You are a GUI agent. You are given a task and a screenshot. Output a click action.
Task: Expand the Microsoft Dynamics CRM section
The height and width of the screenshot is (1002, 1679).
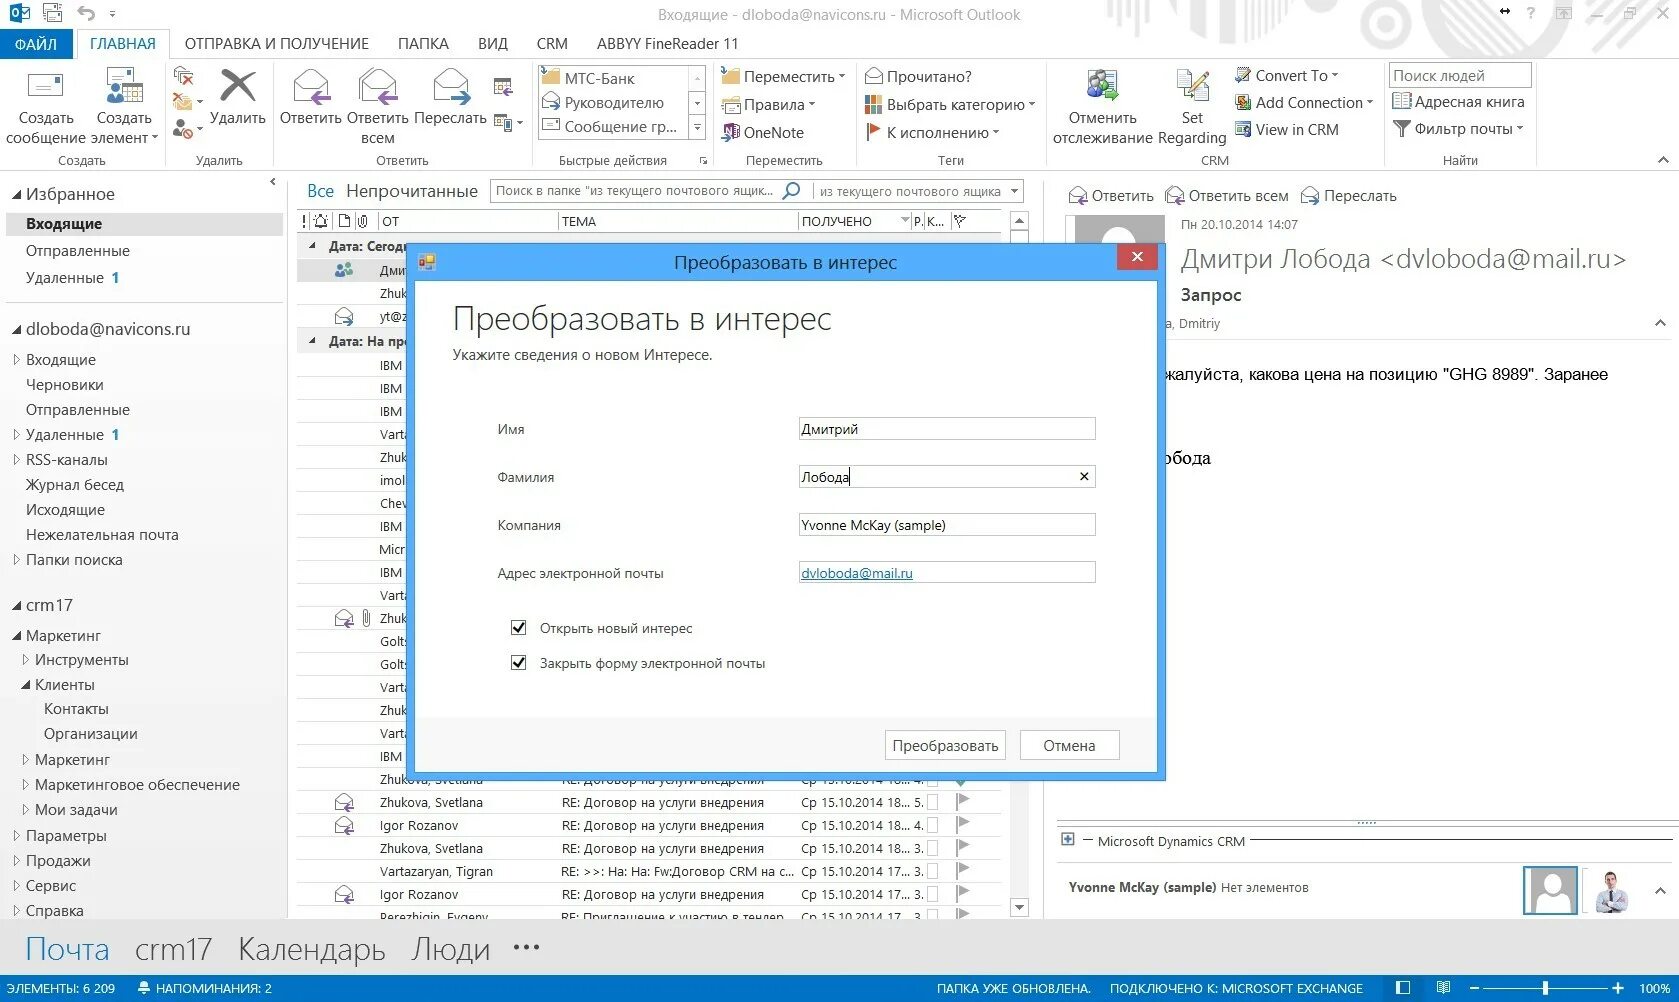(1068, 840)
